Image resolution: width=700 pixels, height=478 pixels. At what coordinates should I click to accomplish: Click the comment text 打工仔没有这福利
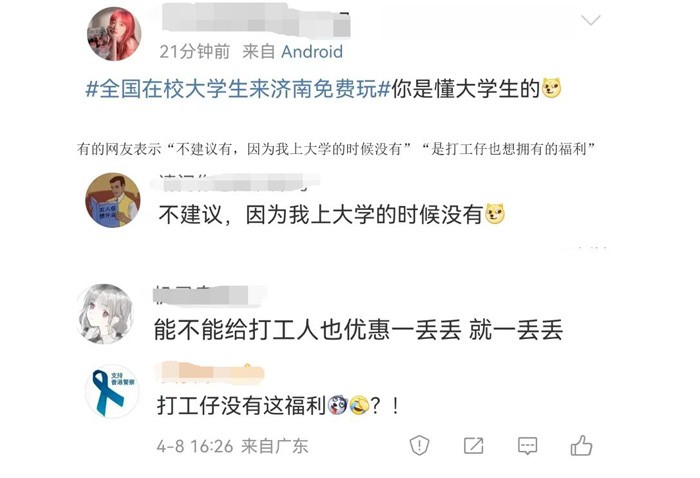pos(242,405)
